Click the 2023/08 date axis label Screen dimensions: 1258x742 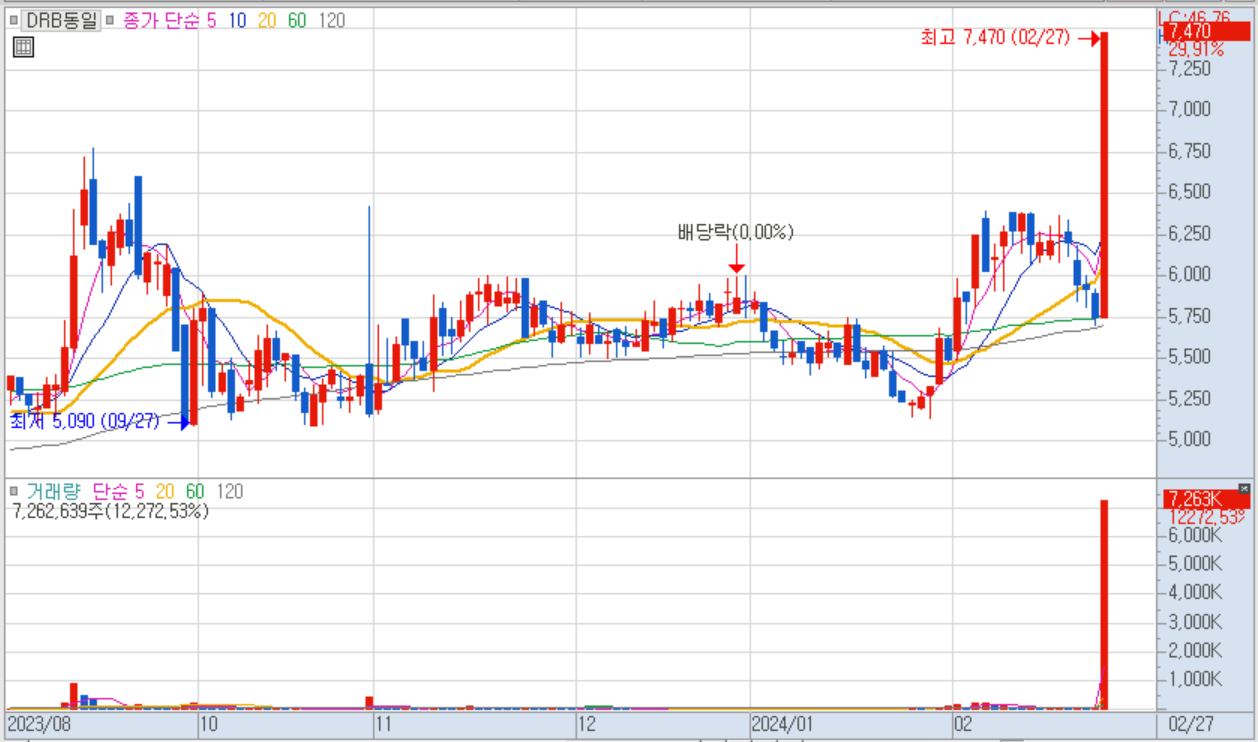pos(38,723)
